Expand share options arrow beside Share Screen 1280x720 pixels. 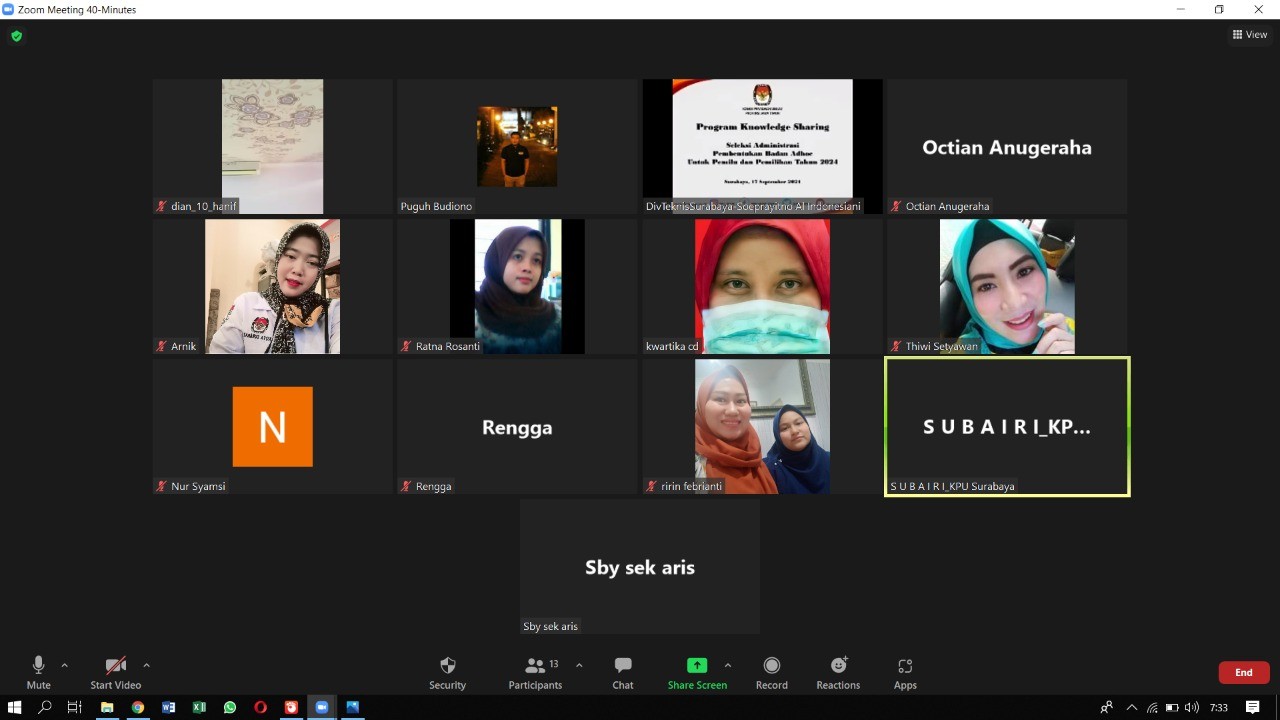[x=727, y=665]
